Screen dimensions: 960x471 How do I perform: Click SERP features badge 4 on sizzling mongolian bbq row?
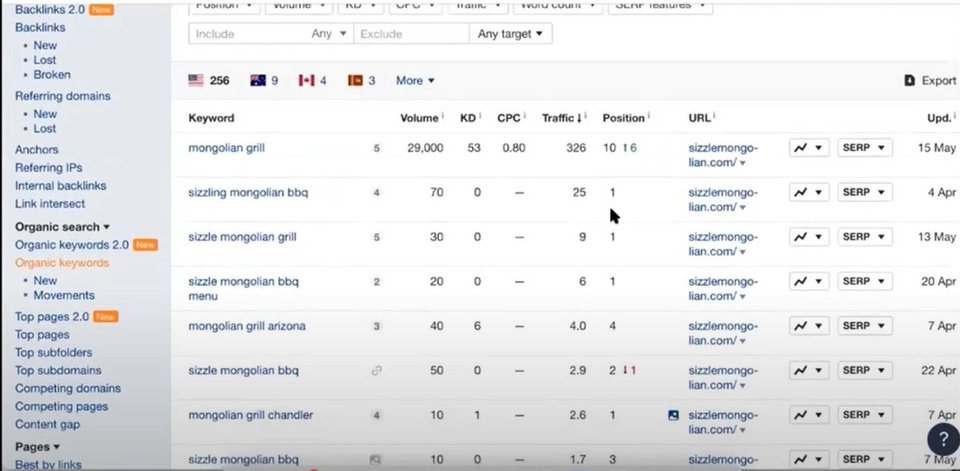tap(377, 193)
